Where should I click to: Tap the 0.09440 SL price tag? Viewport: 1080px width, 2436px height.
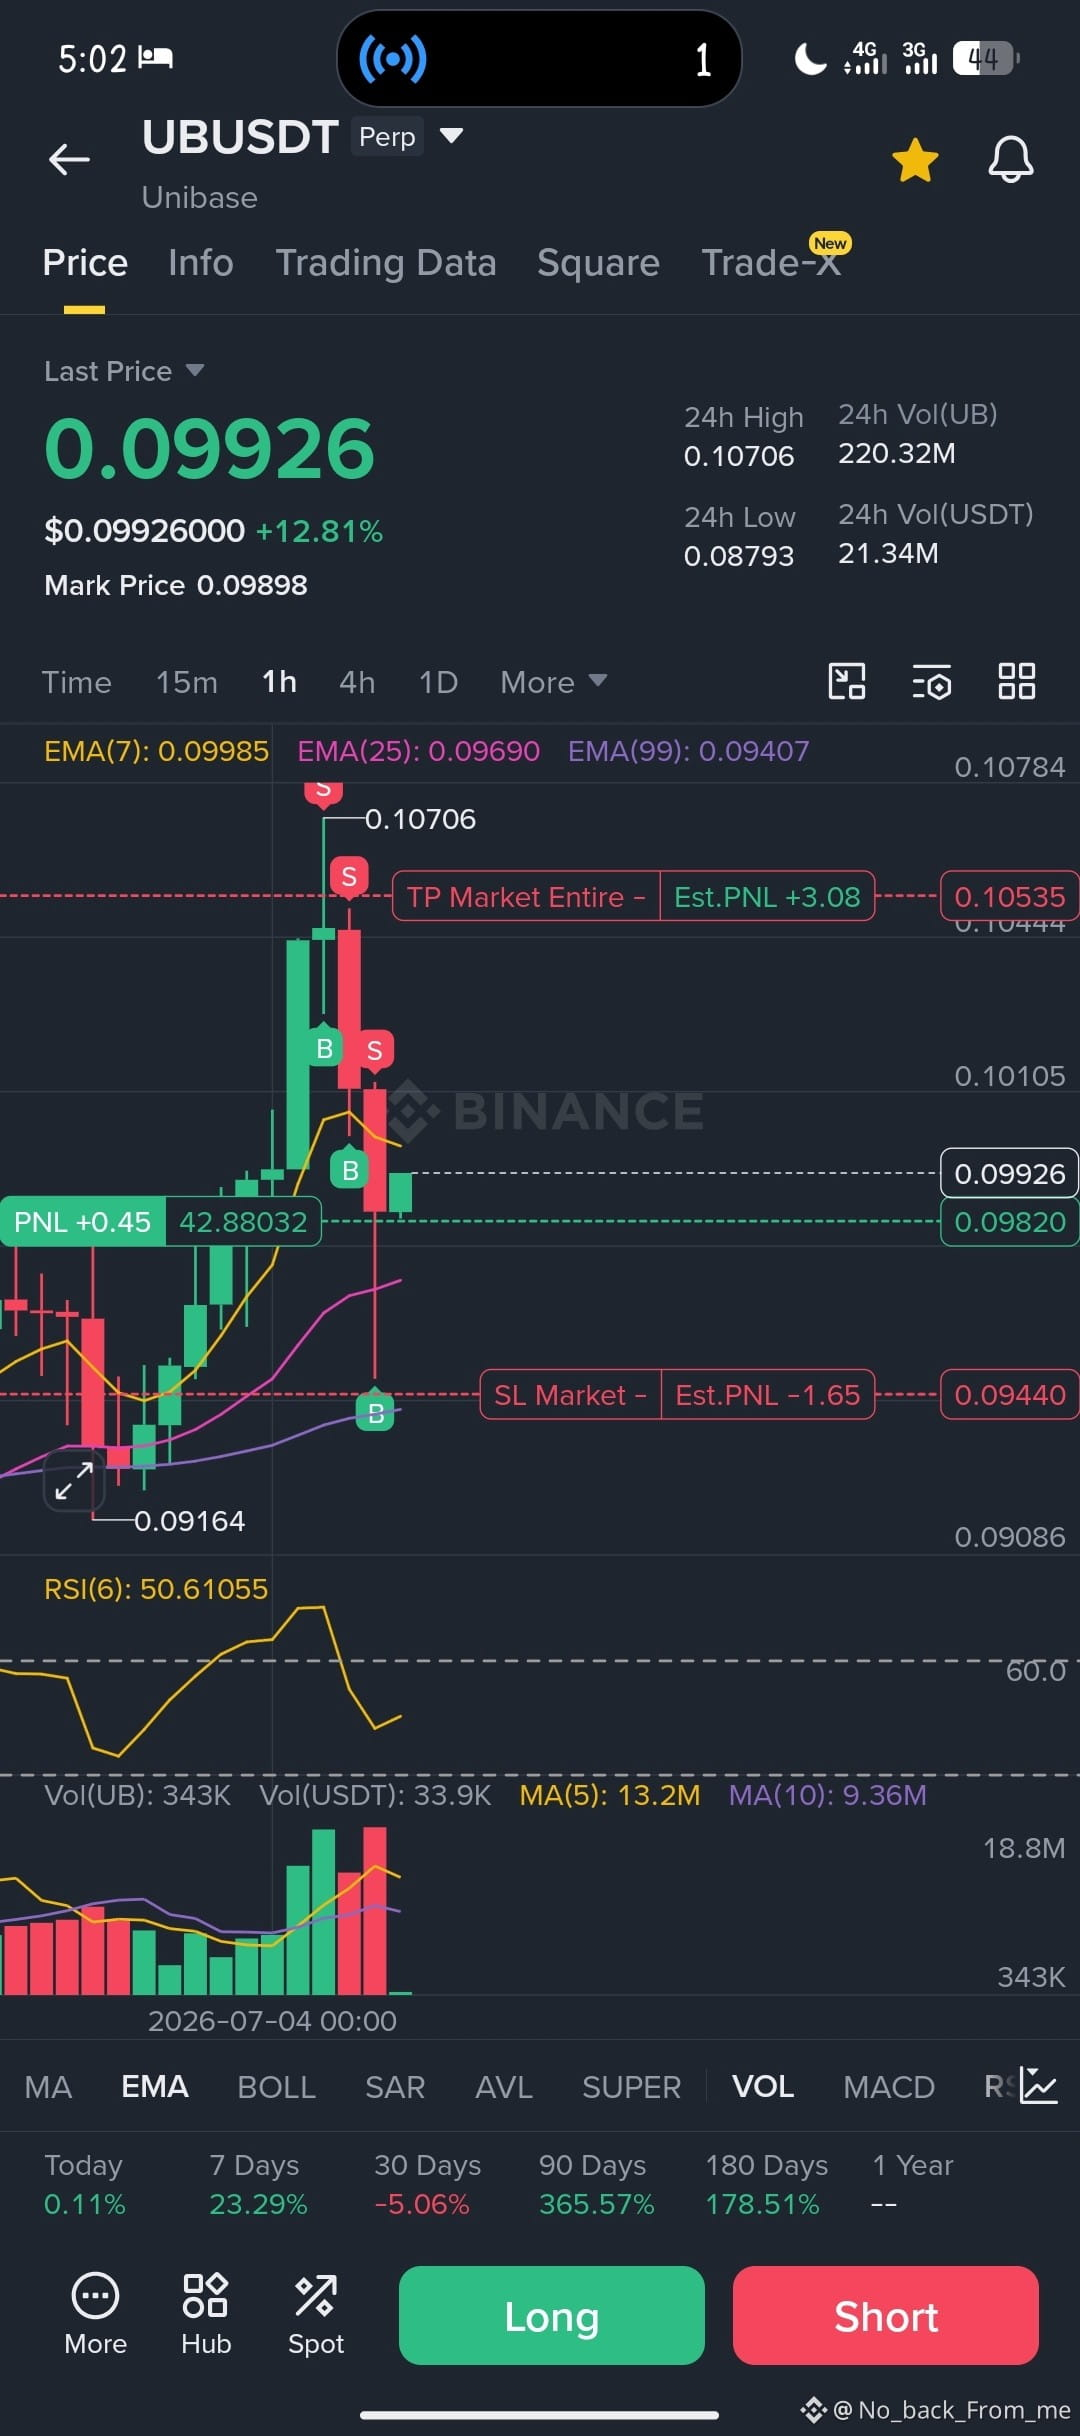pos(1010,1394)
